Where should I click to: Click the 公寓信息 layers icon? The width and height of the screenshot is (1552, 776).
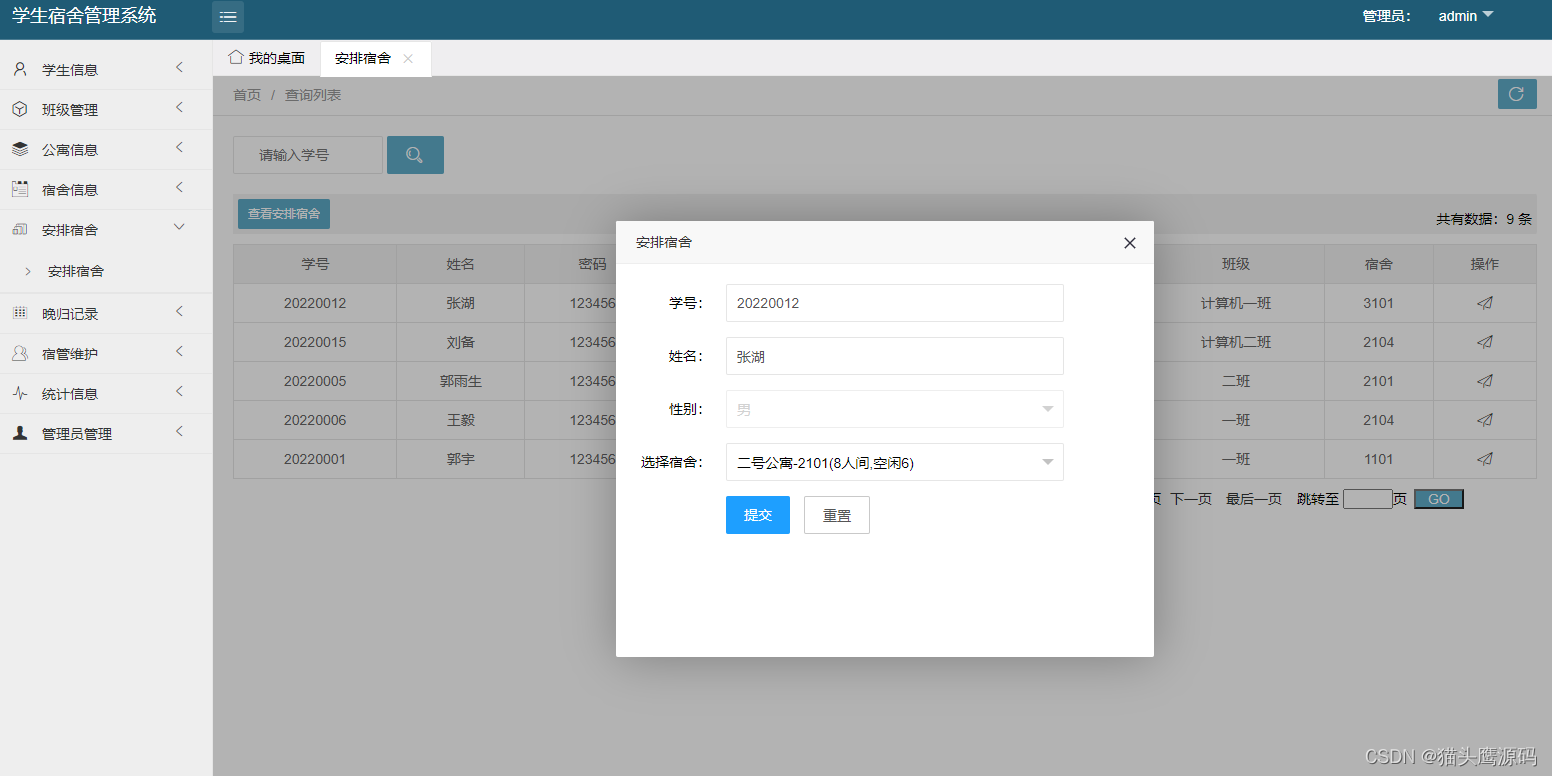[x=20, y=149]
